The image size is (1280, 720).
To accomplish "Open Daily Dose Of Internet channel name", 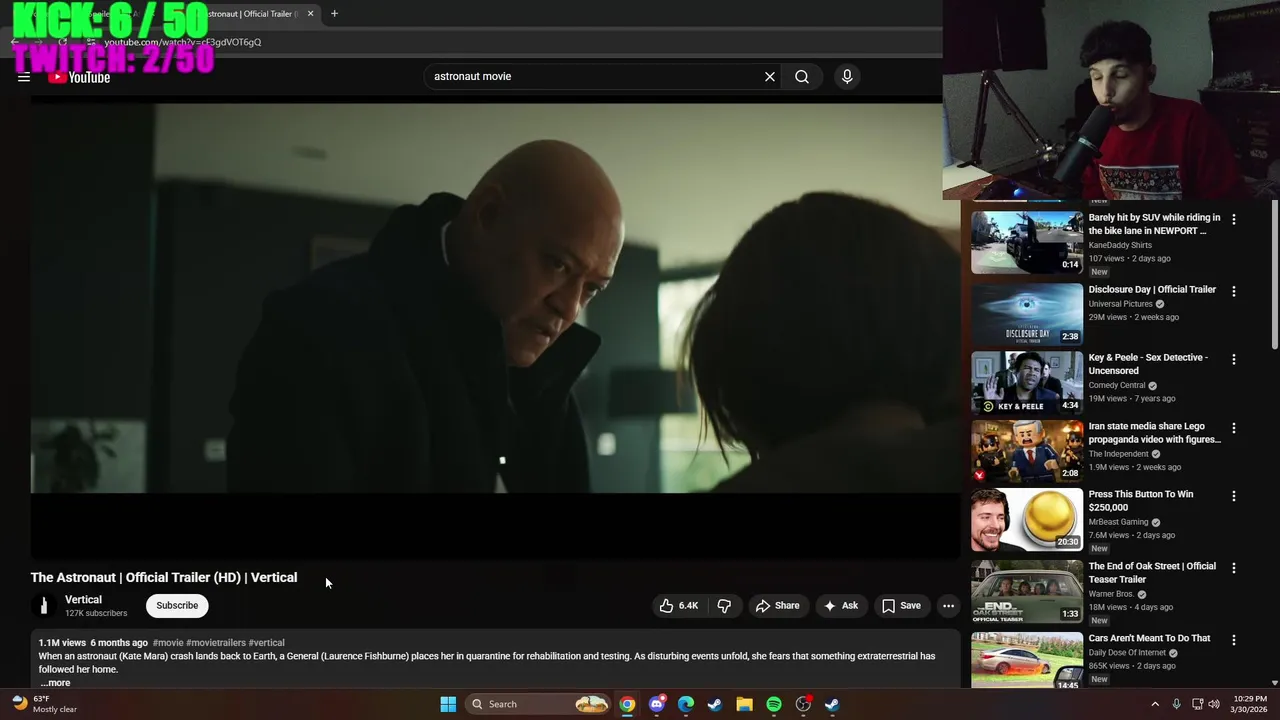I will pyautogui.click(x=1125, y=653).
